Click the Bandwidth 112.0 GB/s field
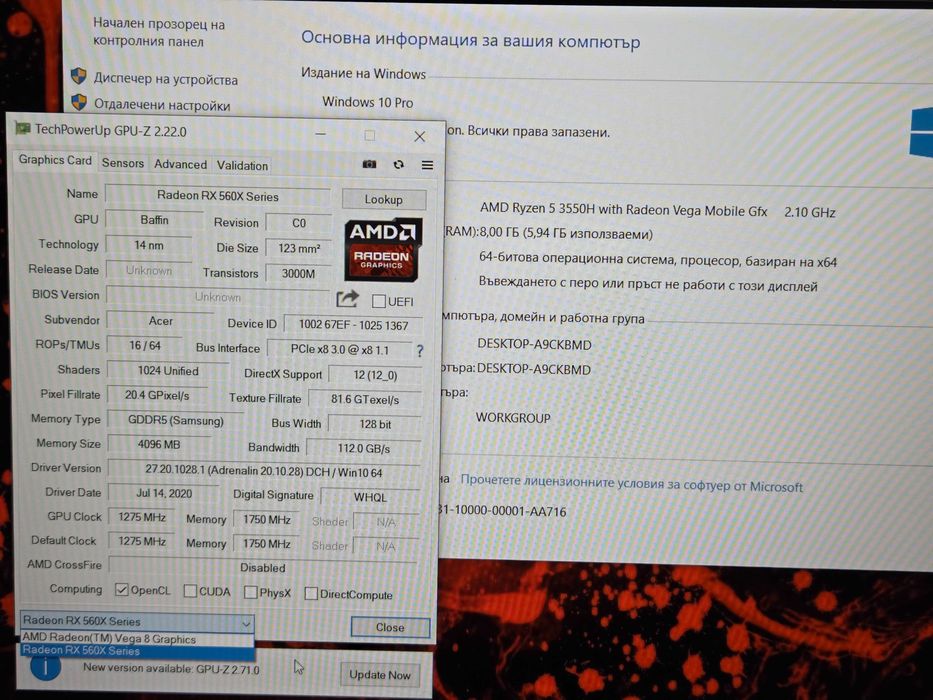The height and width of the screenshot is (700, 933). tap(364, 449)
